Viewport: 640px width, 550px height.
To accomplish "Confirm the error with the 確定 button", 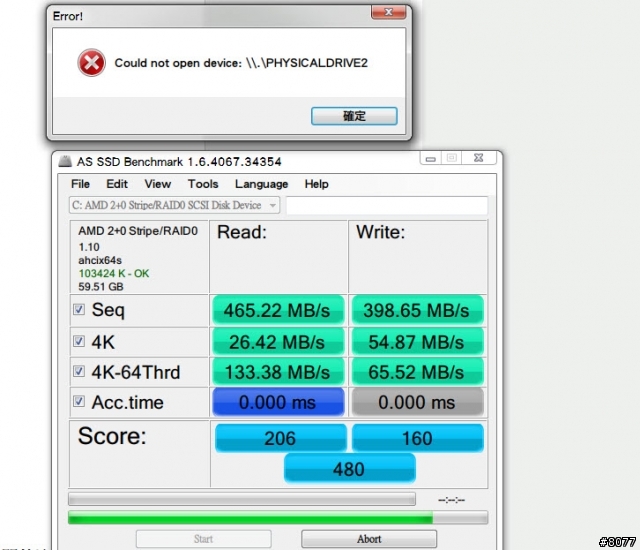I will tap(354, 116).
